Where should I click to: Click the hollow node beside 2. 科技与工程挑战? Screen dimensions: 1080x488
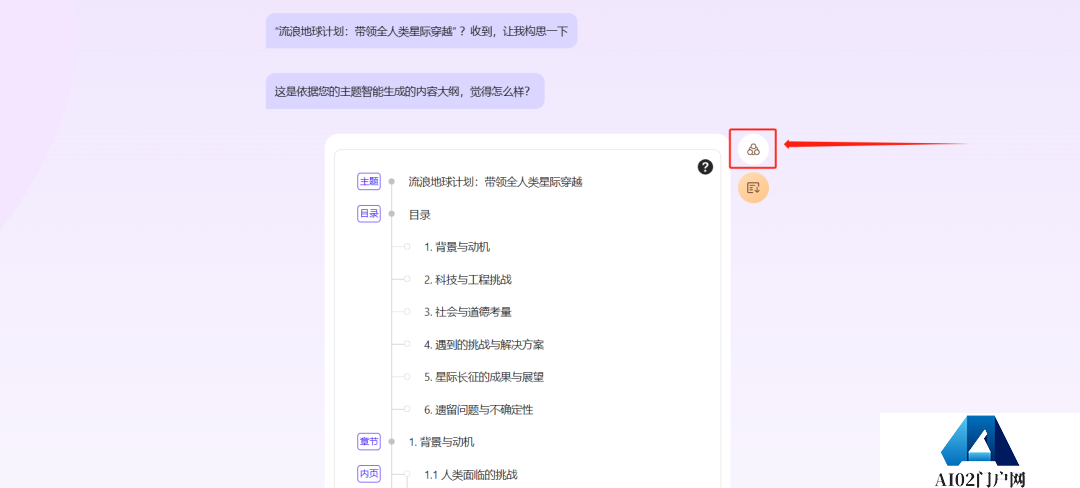coord(407,279)
